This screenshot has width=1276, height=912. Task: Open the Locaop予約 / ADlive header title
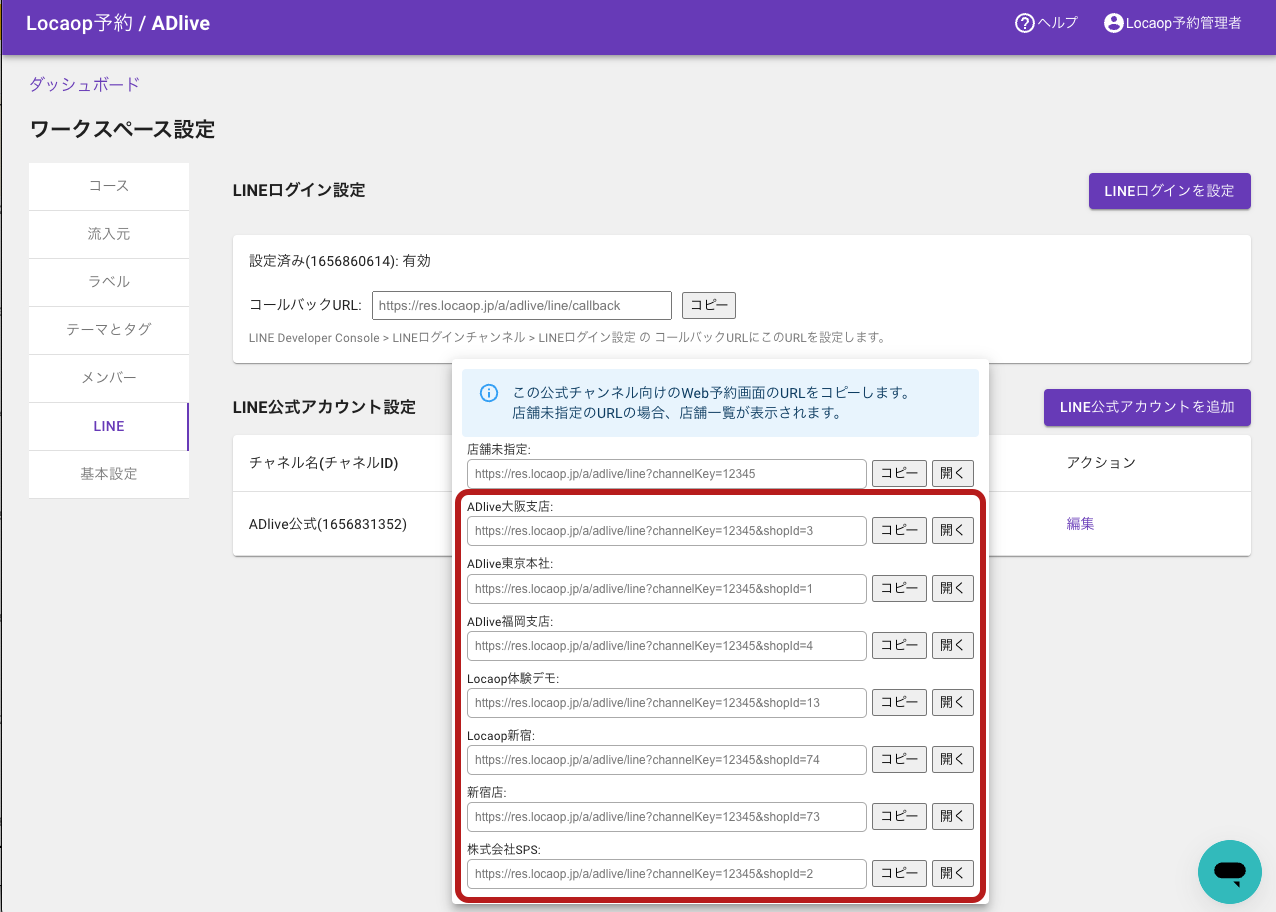(x=118, y=23)
